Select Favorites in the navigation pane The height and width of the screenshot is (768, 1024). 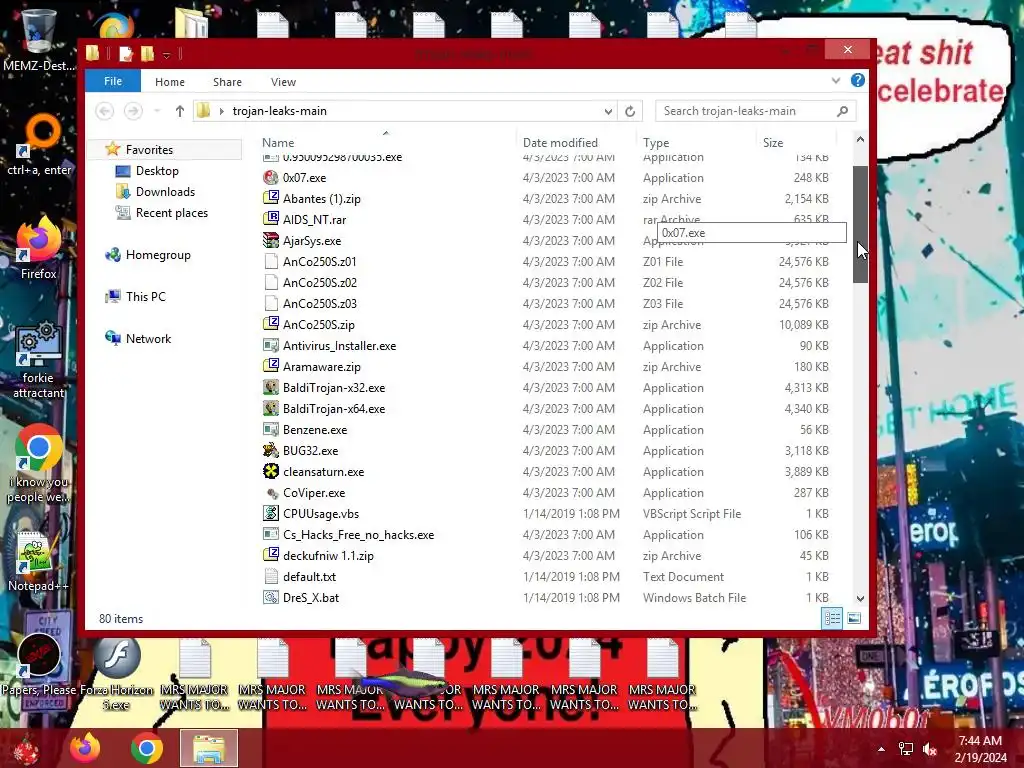click(149, 150)
